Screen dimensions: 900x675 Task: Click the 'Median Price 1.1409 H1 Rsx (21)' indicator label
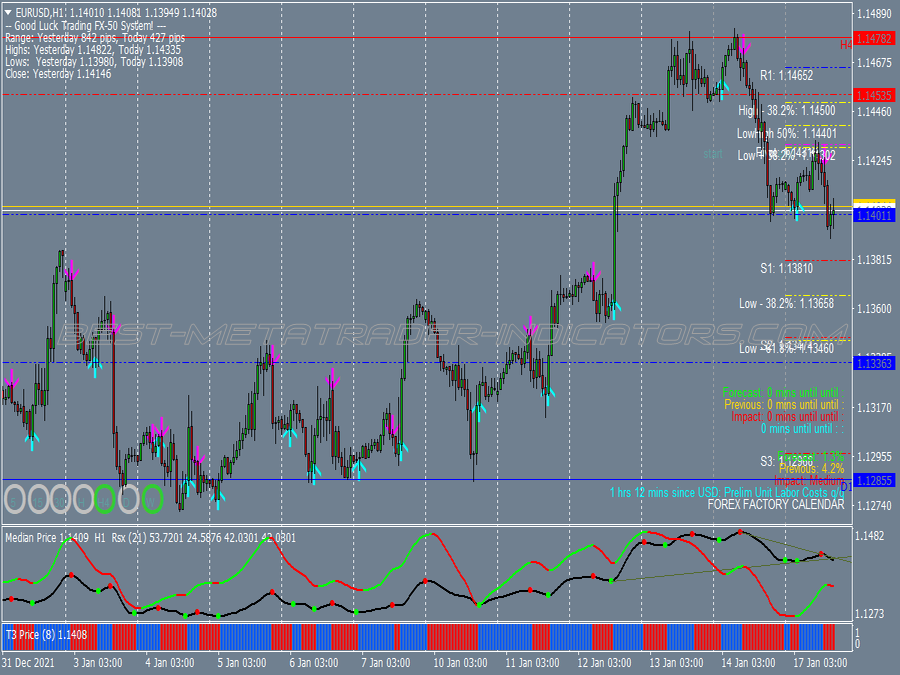pyautogui.click(x=150, y=538)
